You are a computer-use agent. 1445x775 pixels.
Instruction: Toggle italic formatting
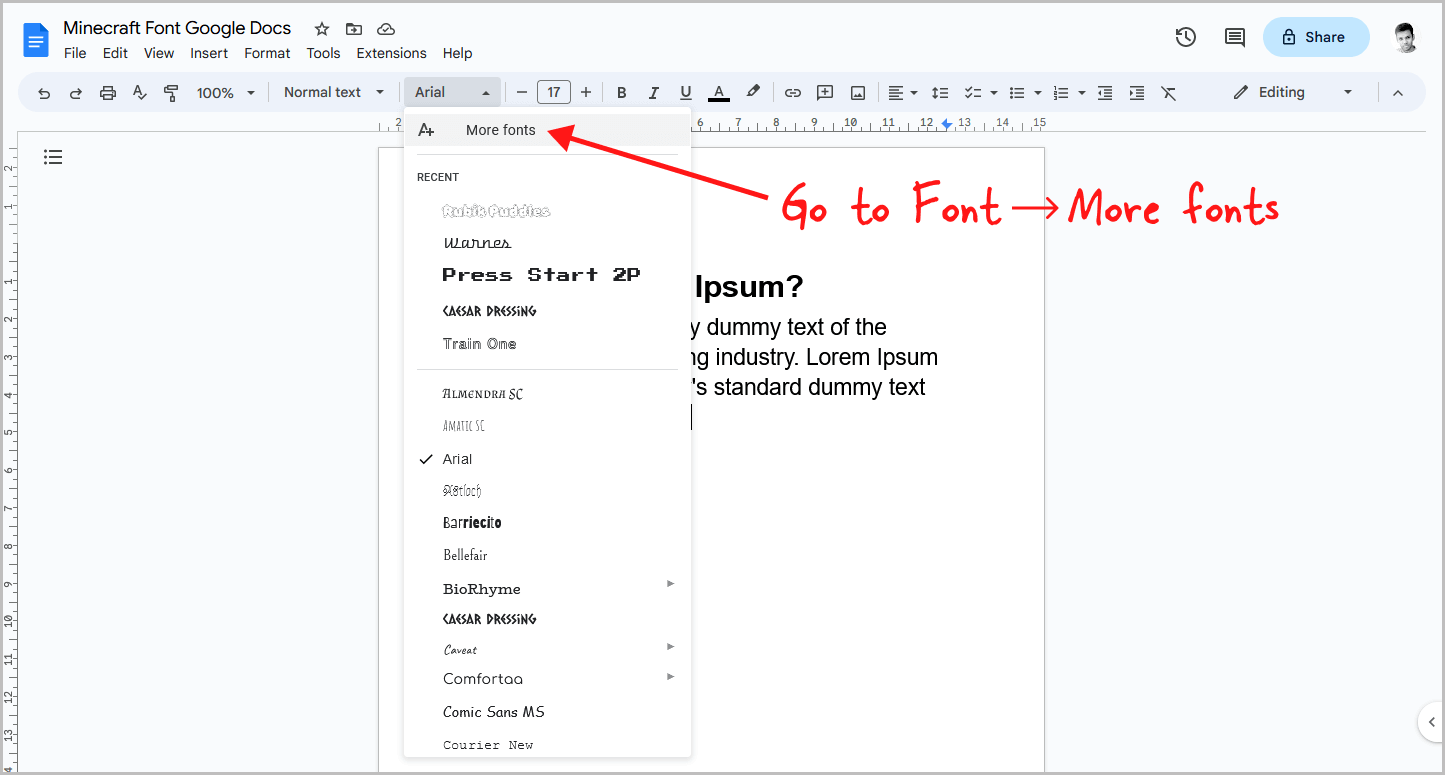click(653, 93)
